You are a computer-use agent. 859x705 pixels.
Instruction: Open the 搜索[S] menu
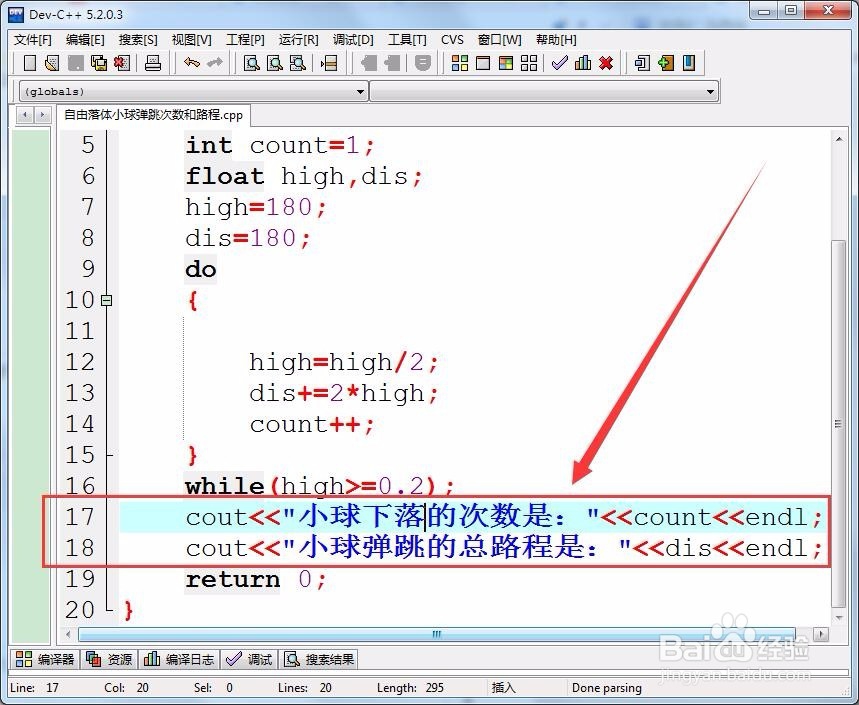[x=138, y=39]
